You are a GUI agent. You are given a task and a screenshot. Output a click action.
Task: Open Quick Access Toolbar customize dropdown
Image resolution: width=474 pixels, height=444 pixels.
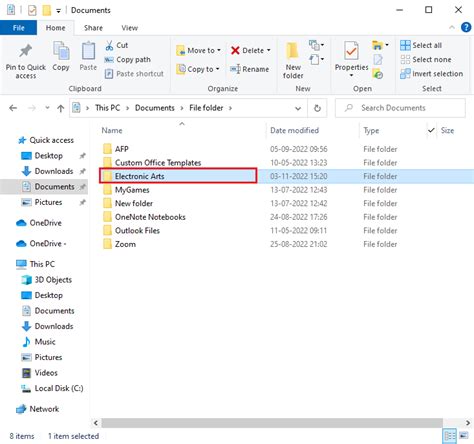point(58,11)
